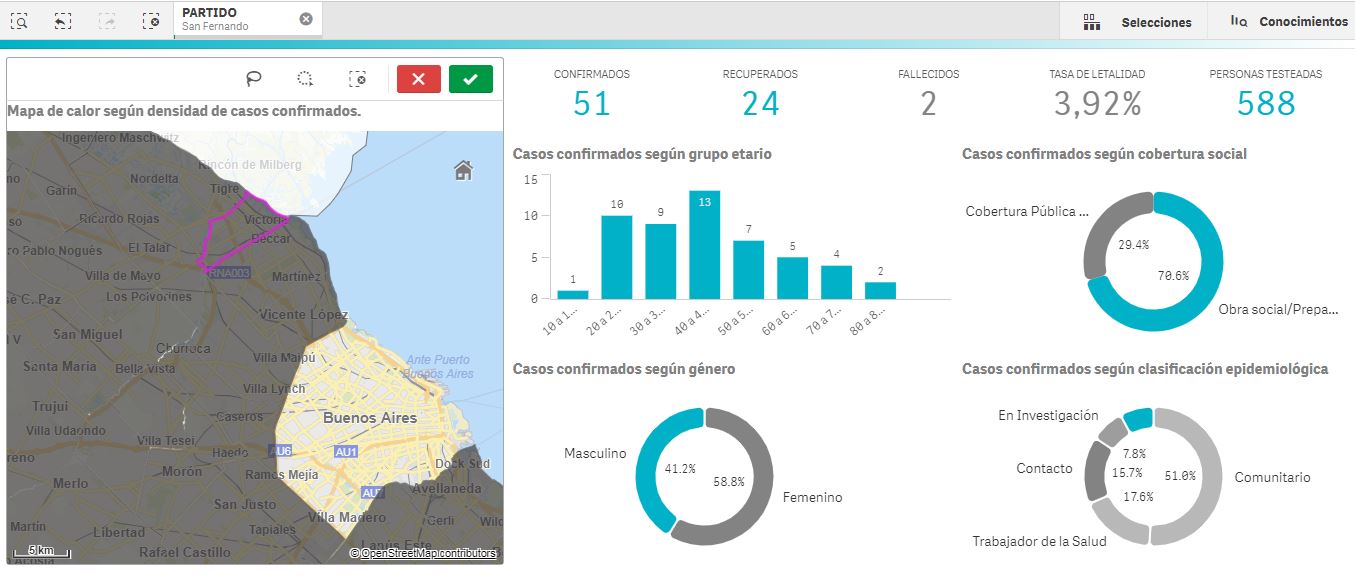Step forward one selection
1355x582 pixels.
[107, 20]
